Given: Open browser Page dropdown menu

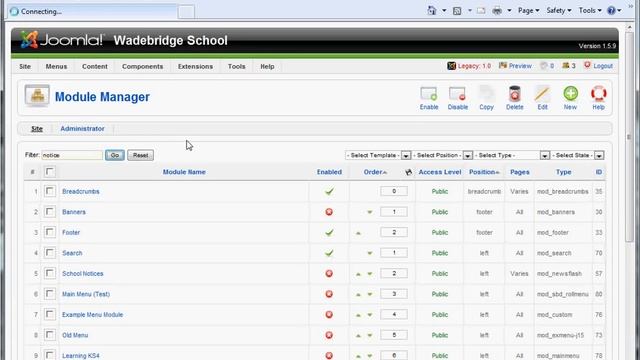Looking at the screenshot, I should (x=529, y=11).
